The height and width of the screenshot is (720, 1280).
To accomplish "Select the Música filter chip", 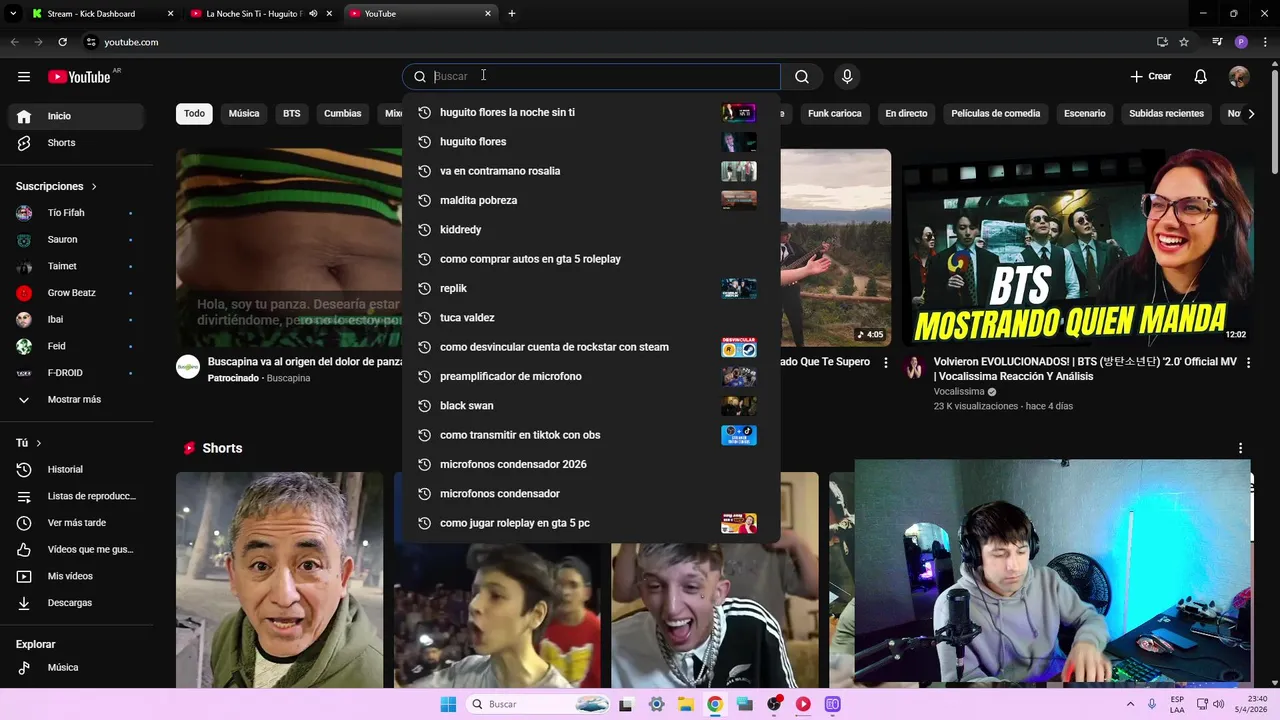I will pyautogui.click(x=244, y=114).
